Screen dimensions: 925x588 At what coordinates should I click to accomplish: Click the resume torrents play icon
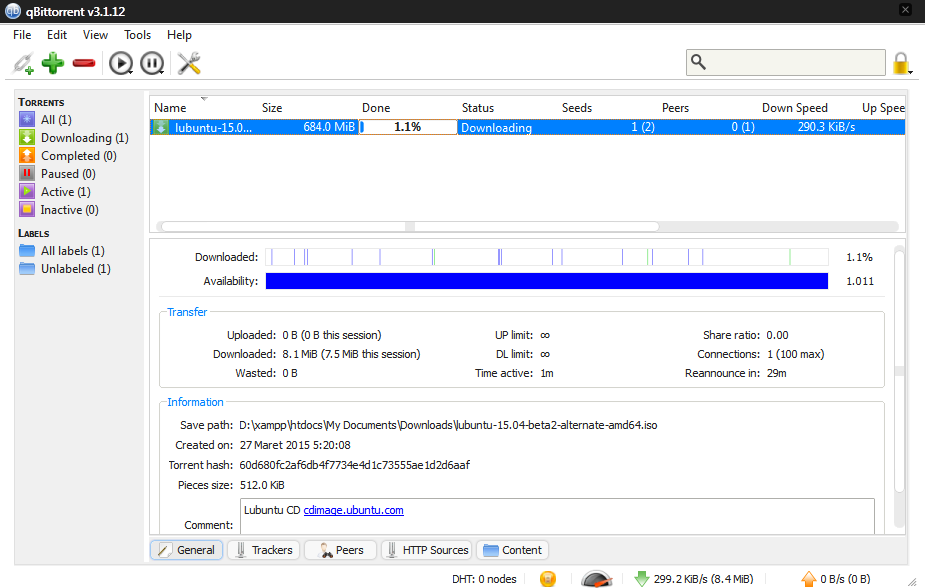click(x=121, y=63)
